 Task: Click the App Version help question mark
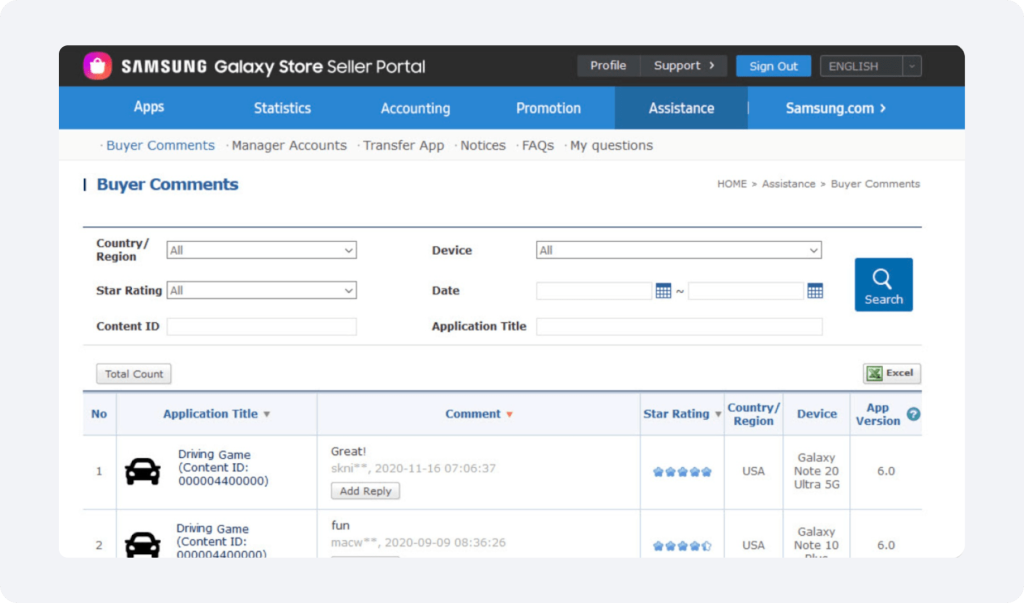pyautogui.click(x=913, y=414)
